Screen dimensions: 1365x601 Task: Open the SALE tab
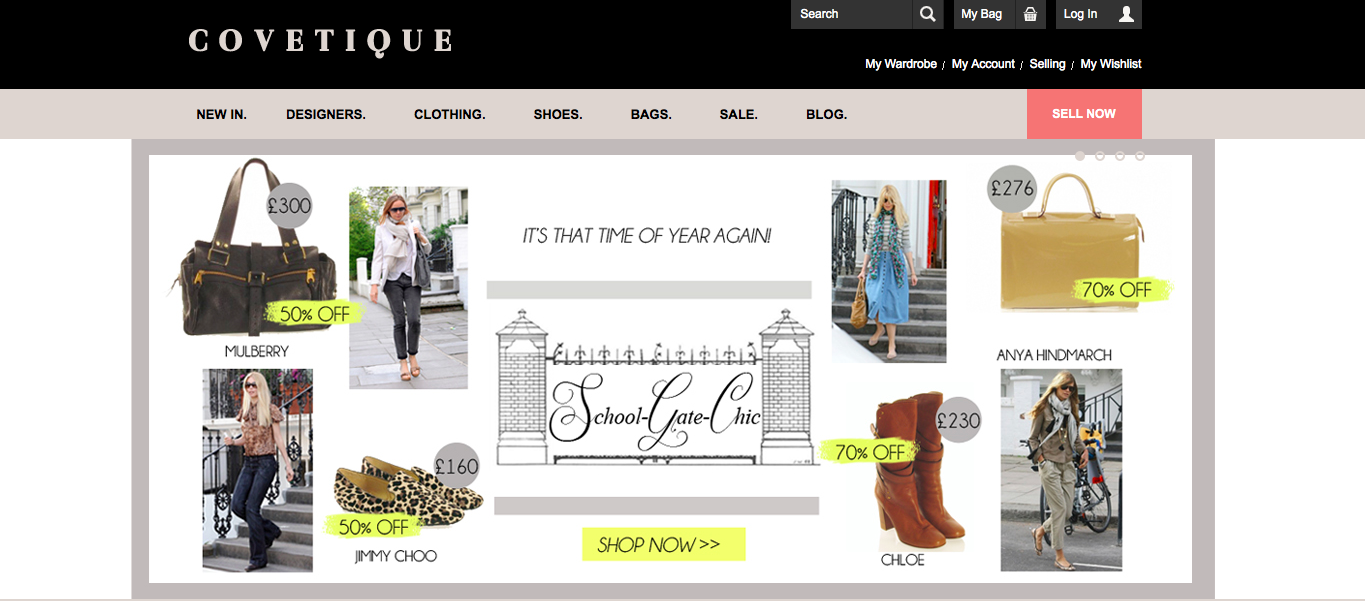tap(739, 114)
